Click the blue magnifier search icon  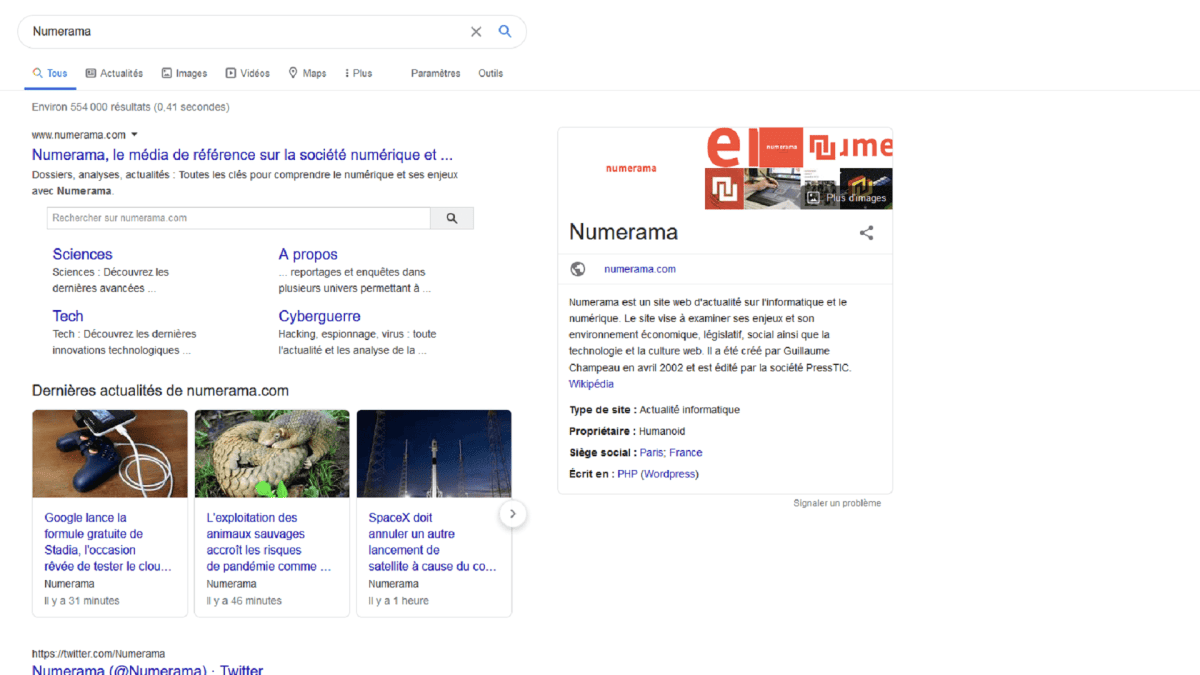coord(505,31)
